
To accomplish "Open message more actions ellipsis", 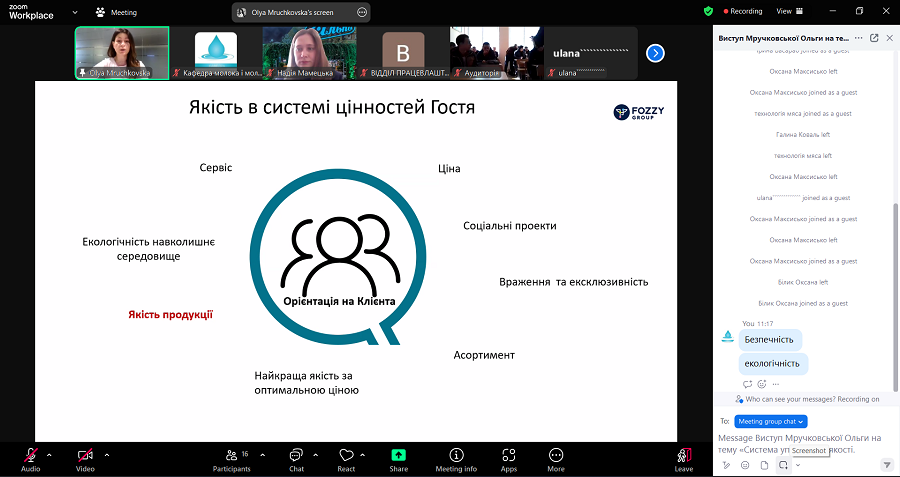I will [x=776, y=384].
